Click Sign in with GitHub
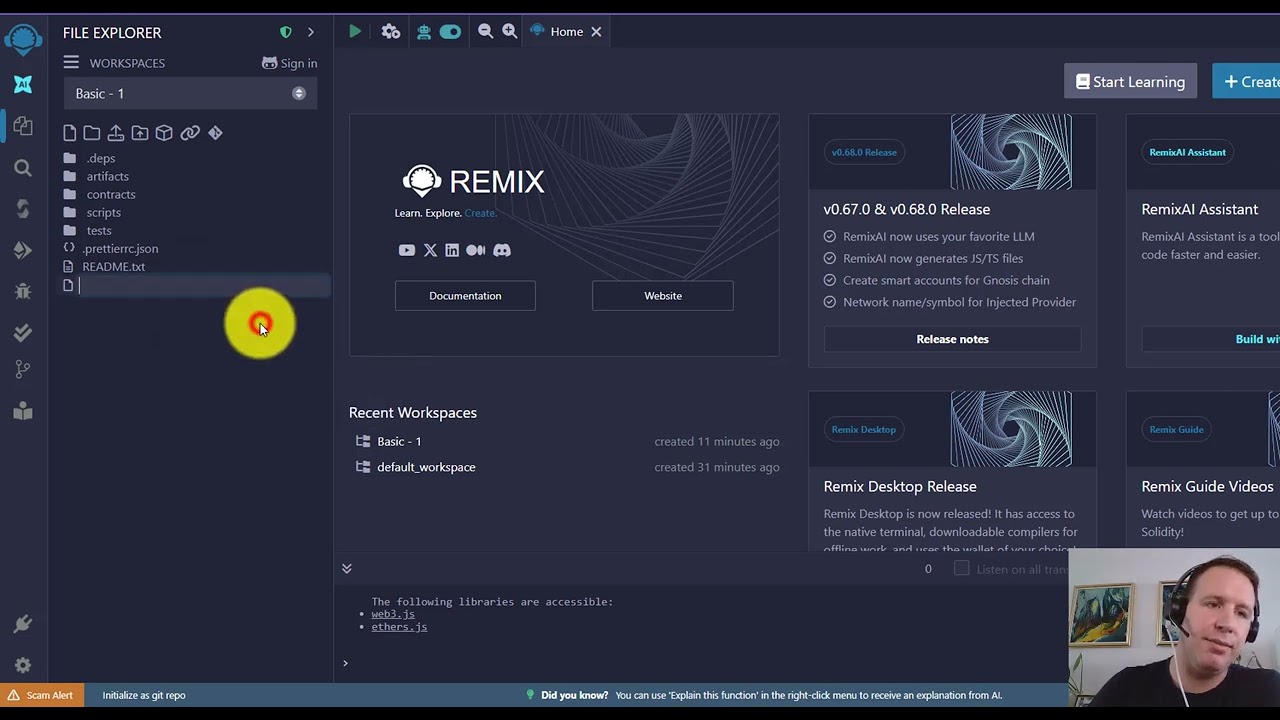This screenshot has height=720, width=1280. click(290, 63)
